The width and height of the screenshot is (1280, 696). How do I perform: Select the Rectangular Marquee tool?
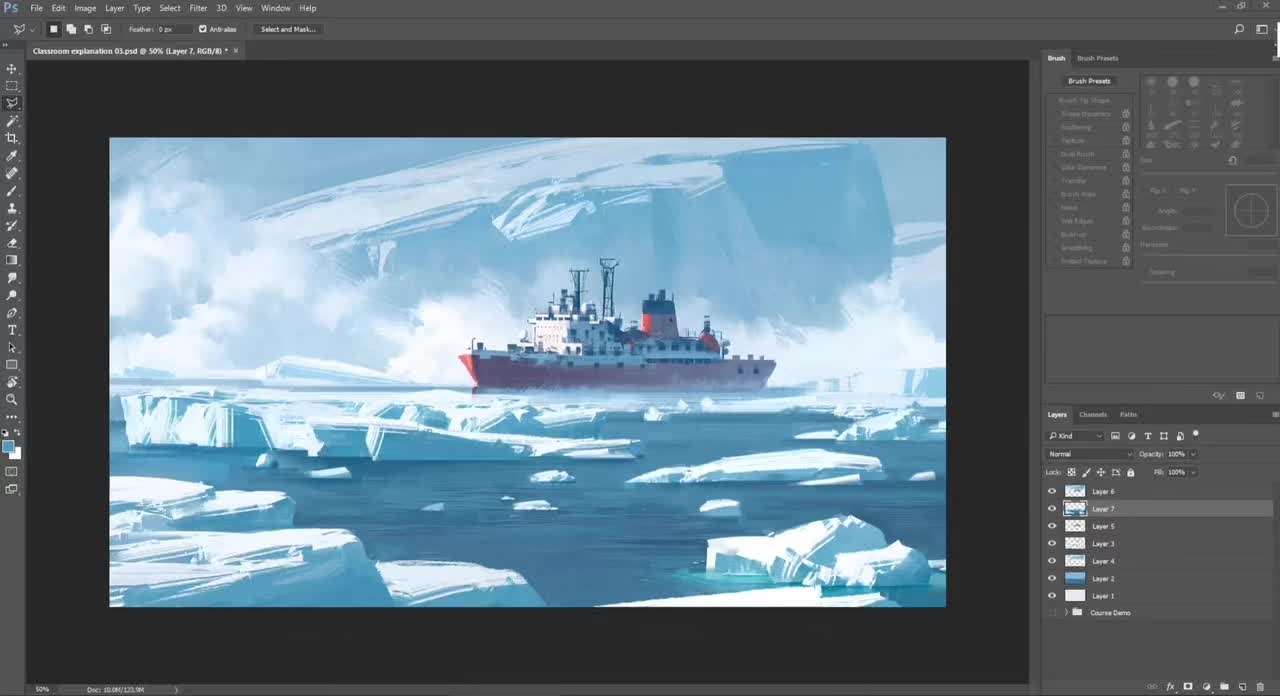click(12, 86)
